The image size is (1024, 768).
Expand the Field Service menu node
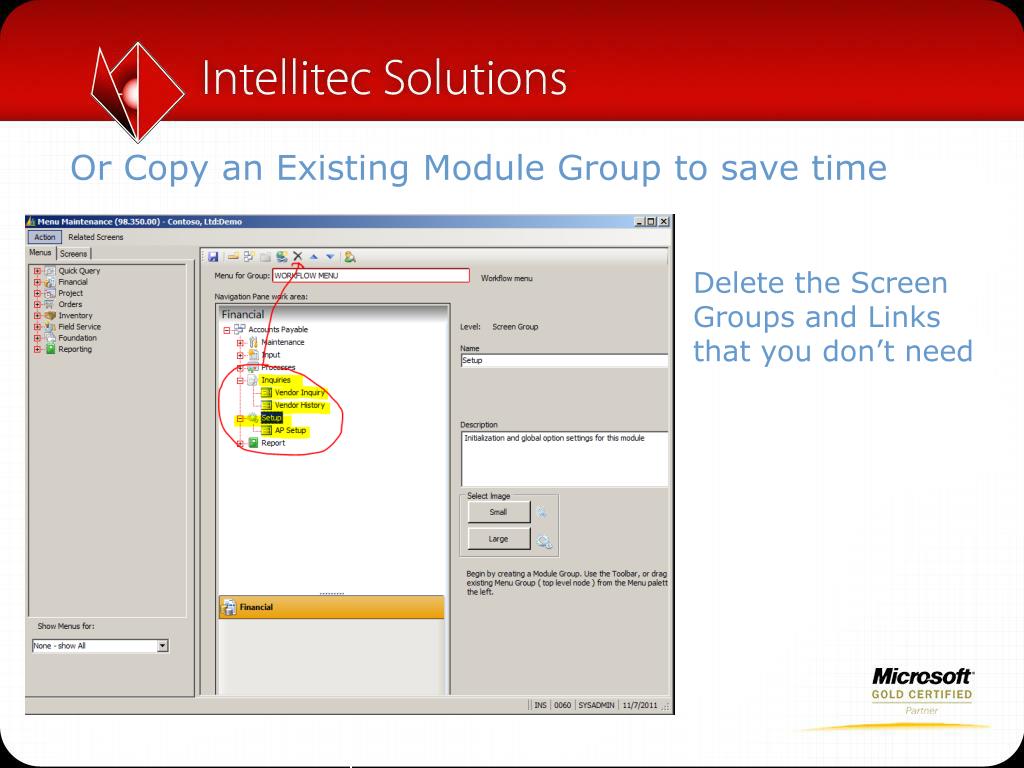click(x=37, y=327)
